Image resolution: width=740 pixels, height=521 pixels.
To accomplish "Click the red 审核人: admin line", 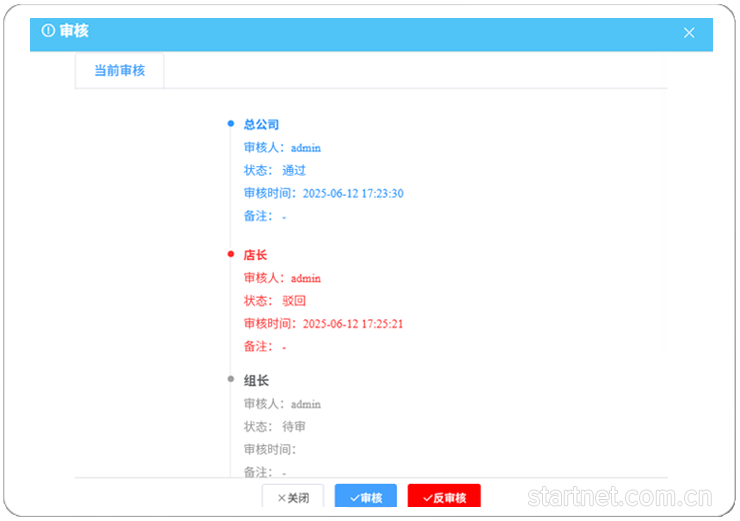I will coord(282,278).
